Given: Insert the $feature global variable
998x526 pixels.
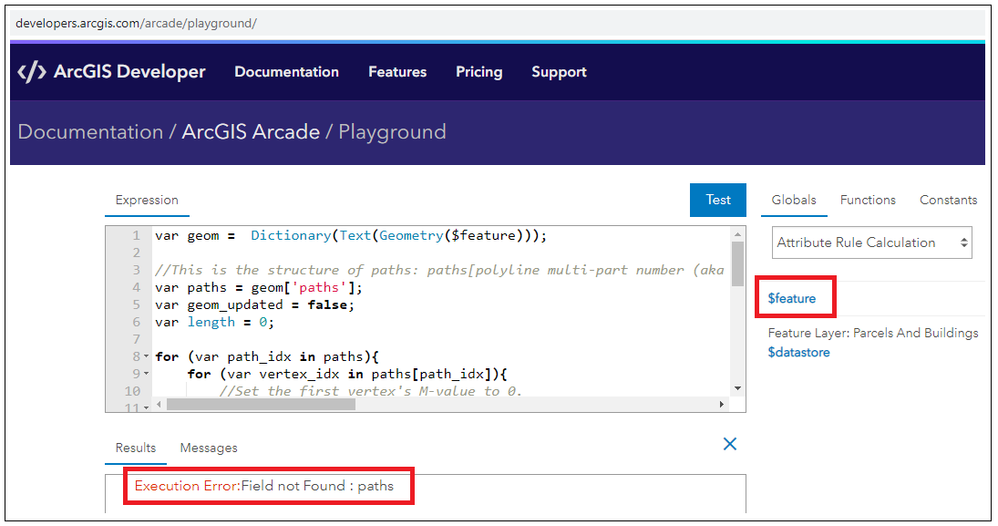Looking at the screenshot, I should click(x=791, y=298).
